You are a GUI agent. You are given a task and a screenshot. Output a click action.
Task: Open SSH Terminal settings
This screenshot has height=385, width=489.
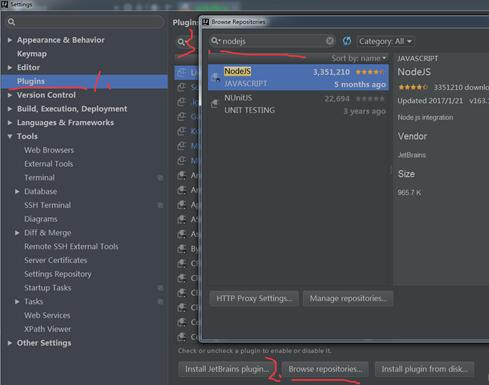pos(48,205)
